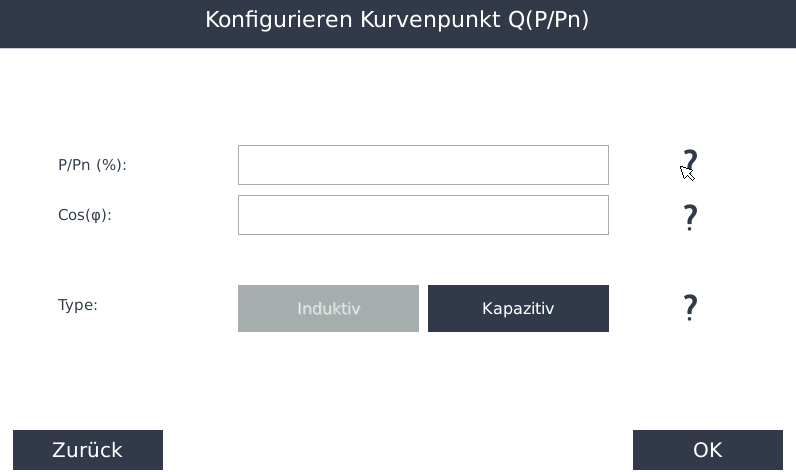The height and width of the screenshot is (472, 796).
Task: Focus the P/Pn (%) input field
Action: [423, 165]
